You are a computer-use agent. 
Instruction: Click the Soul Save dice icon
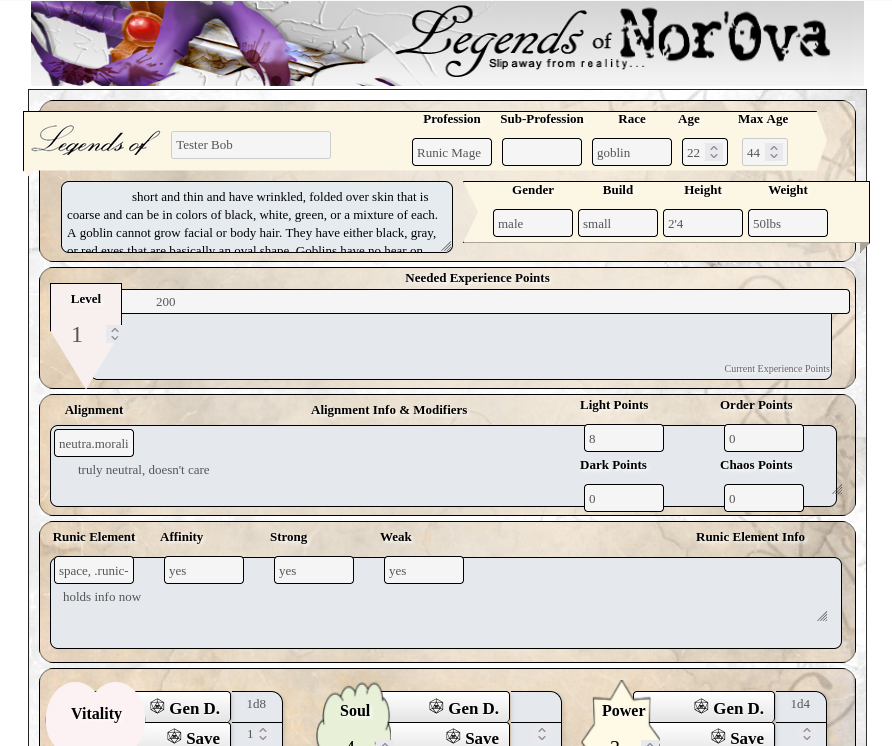point(453,737)
